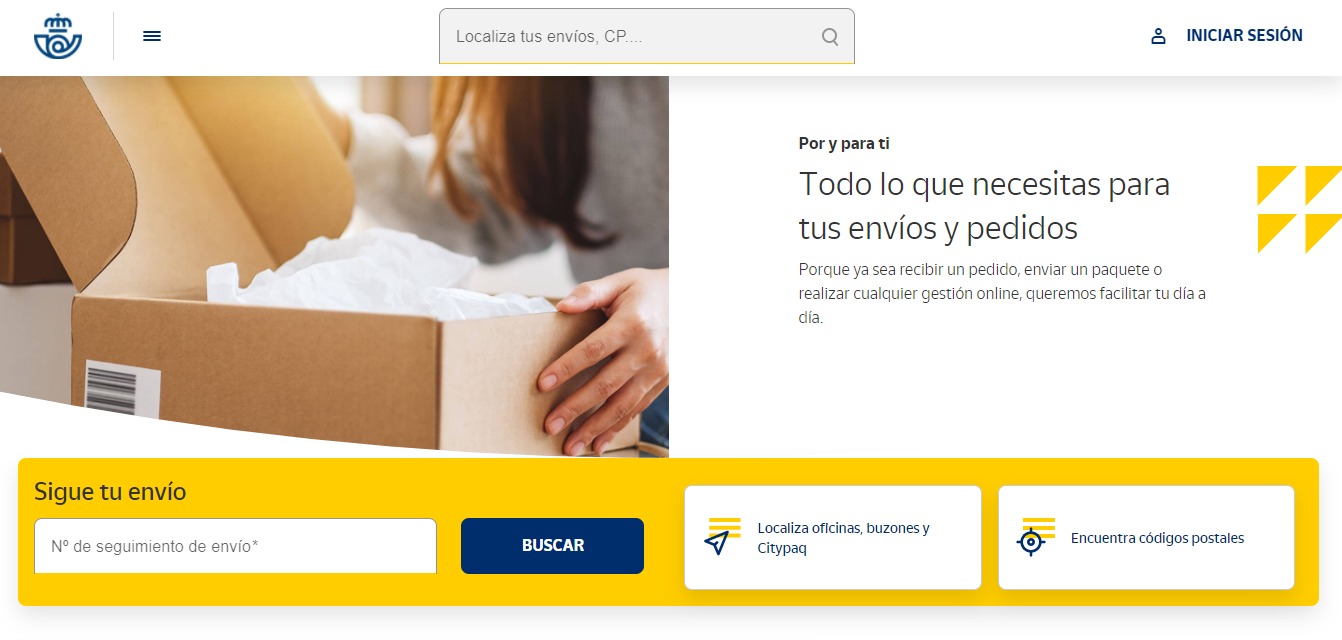Viewport: 1342px width, 640px height.
Task: Click the 'Por y para ti' label
Action: (844, 144)
